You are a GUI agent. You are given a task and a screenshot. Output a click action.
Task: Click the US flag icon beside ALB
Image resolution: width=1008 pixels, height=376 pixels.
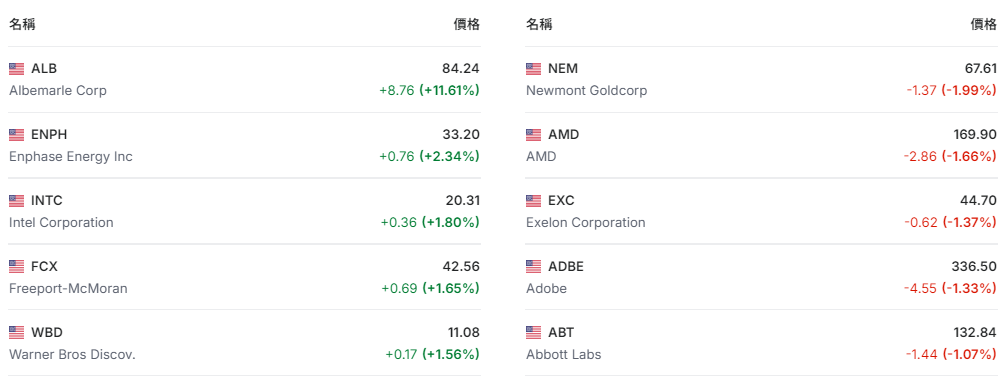pyautogui.click(x=17, y=69)
